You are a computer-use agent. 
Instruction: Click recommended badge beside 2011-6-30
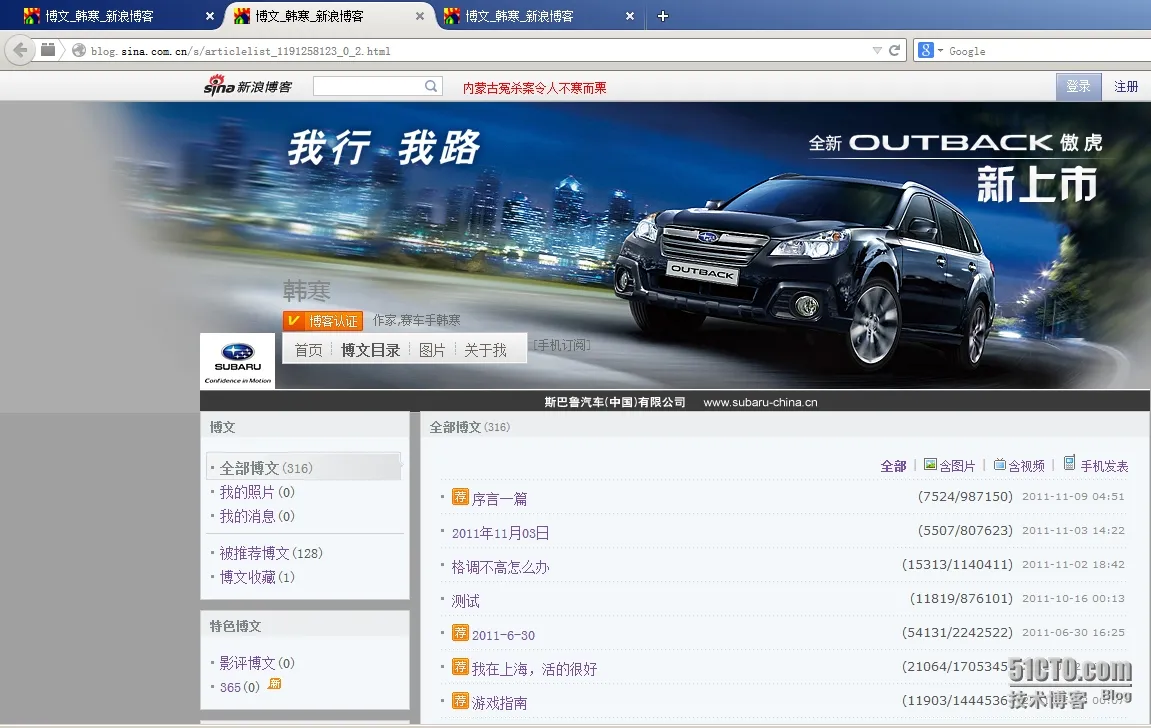point(460,633)
